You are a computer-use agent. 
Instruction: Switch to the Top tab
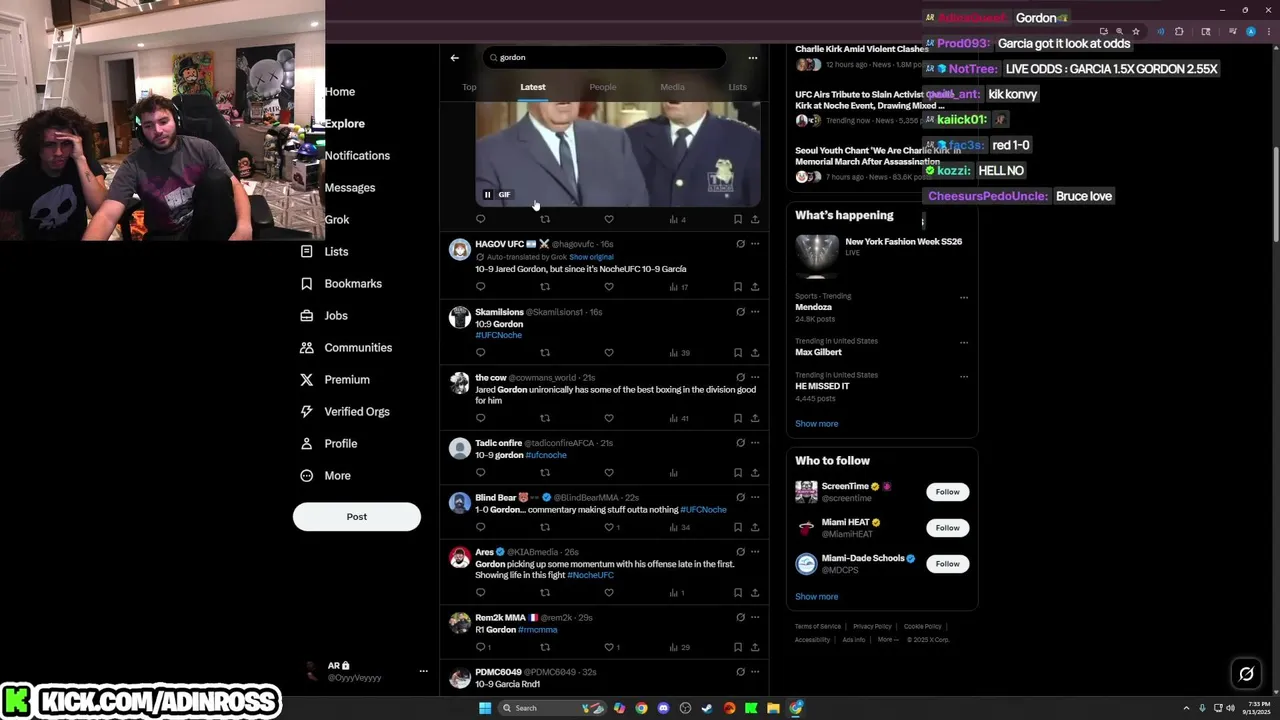[x=469, y=87]
